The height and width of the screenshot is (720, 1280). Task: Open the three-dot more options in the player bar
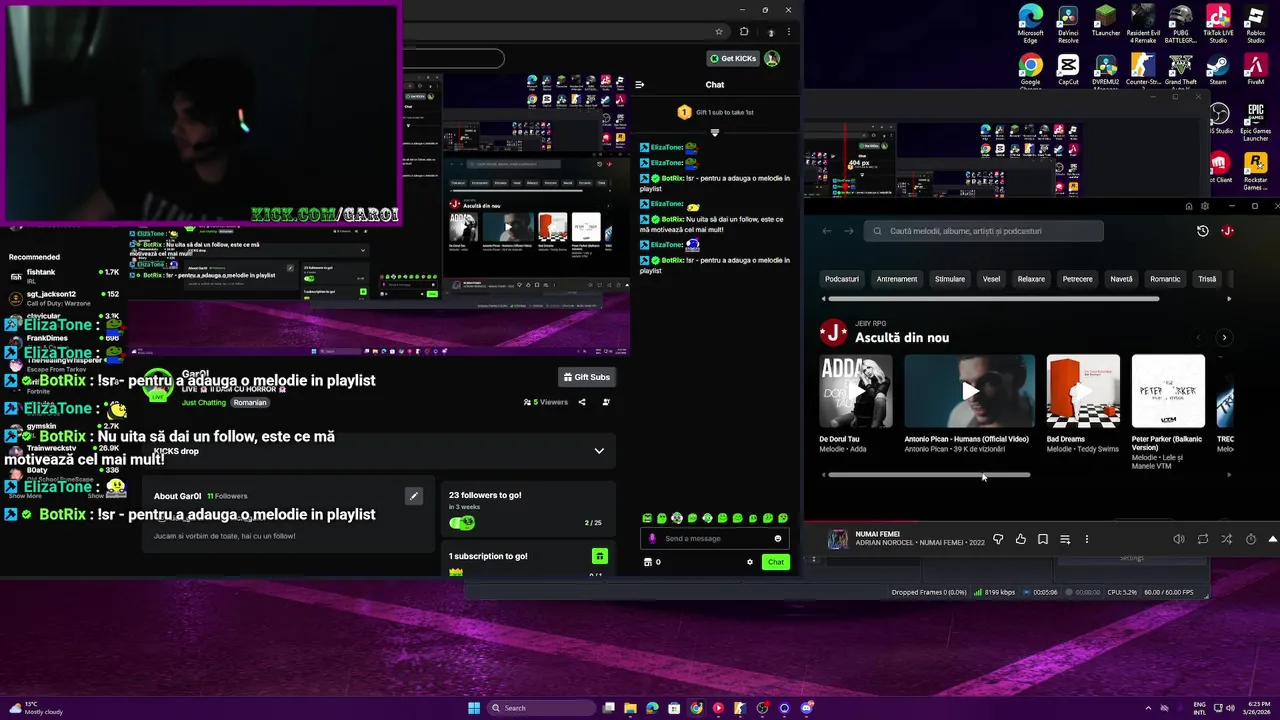coord(1086,539)
